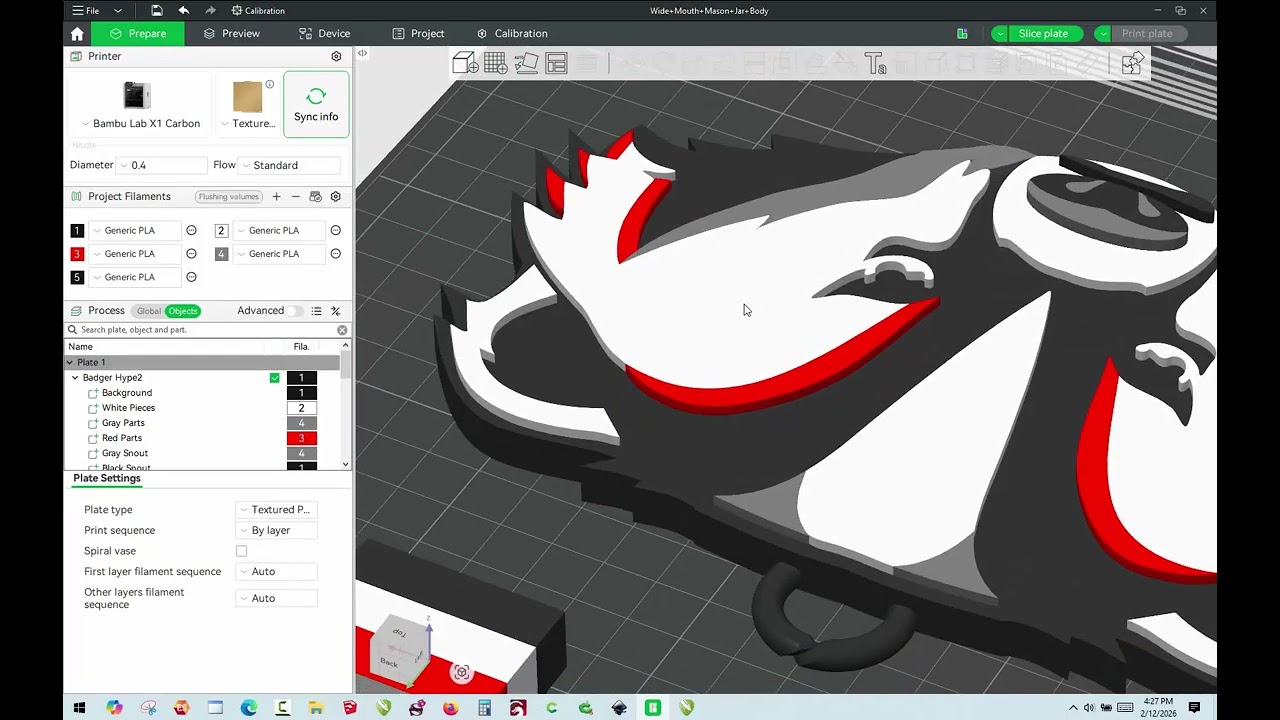Click the Arrange all objects icon
Viewport: 1280px width, 720px height.
pyautogui.click(x=556, y=64)
